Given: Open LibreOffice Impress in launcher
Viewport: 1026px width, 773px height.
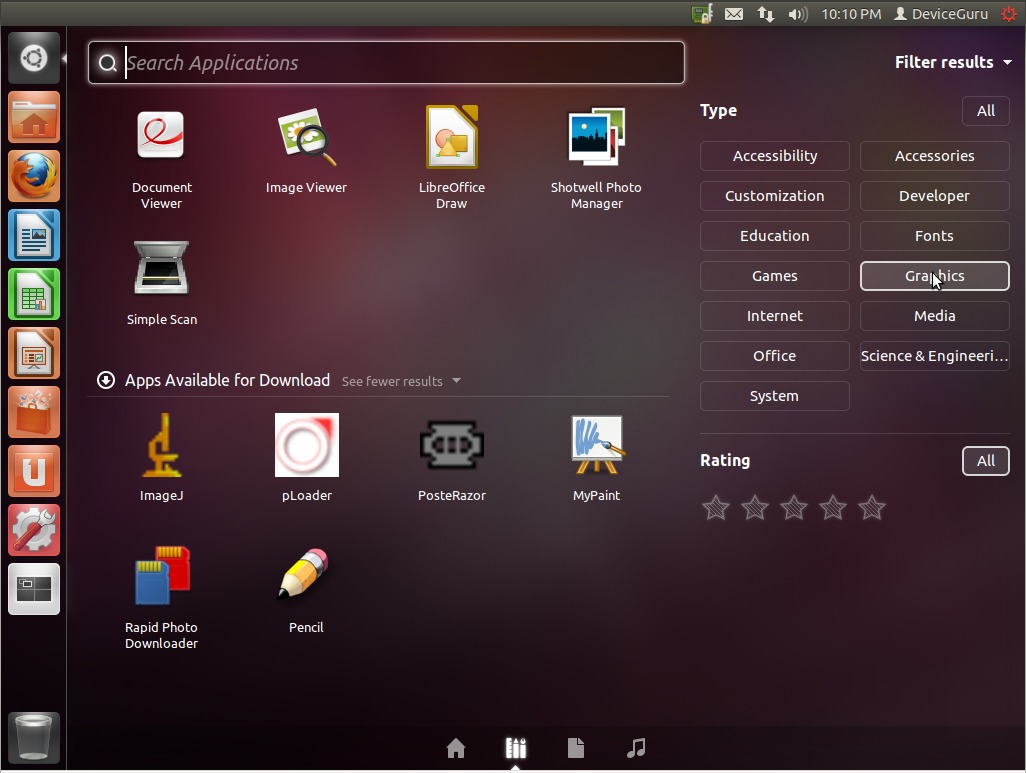Looking at the screenshot, I should point(34,353).
